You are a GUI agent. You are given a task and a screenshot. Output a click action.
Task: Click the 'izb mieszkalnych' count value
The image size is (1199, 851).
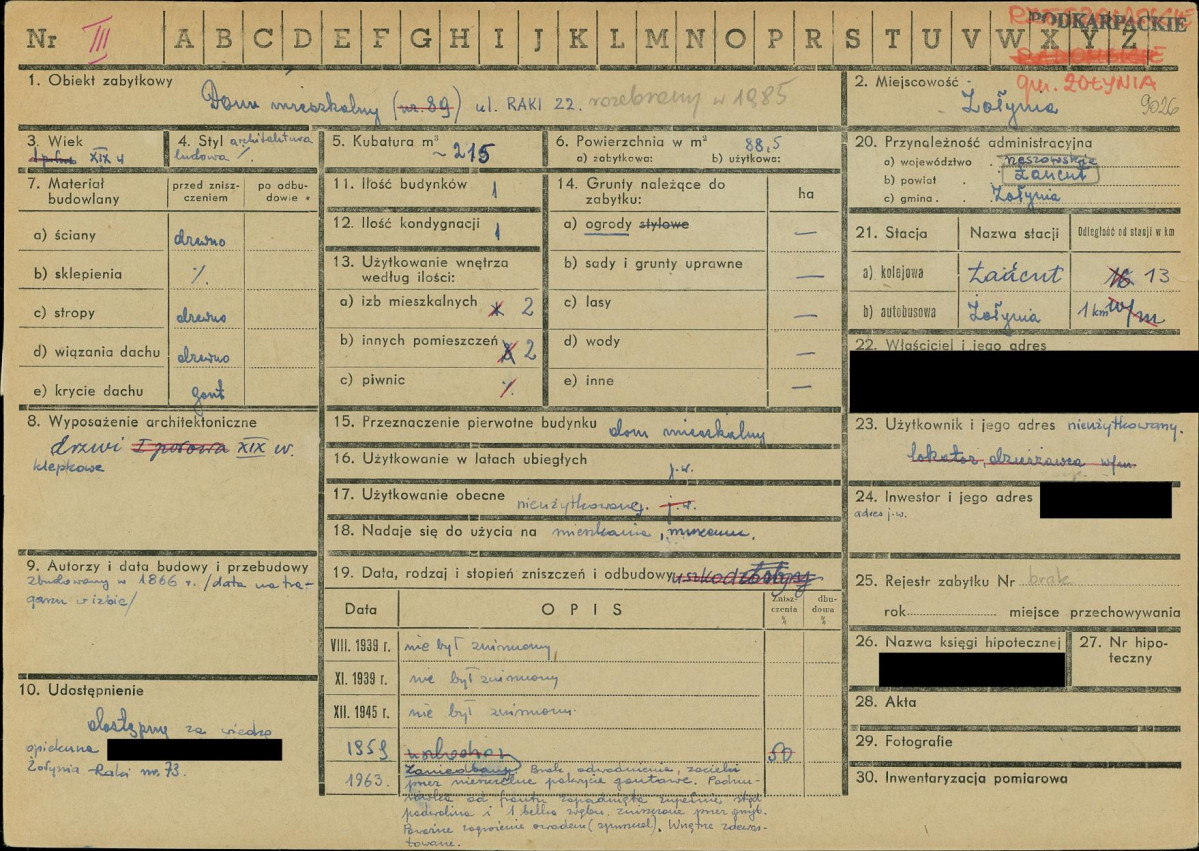[528, 308]
